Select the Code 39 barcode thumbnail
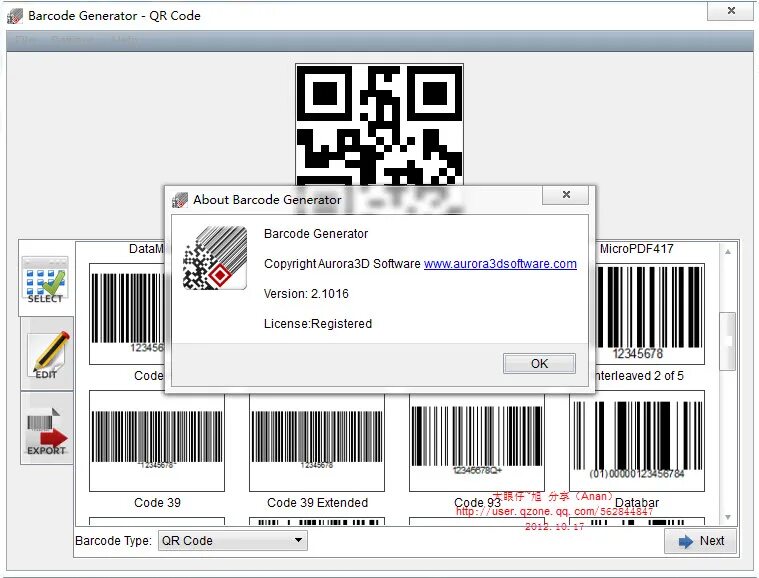 click(157, 441)
